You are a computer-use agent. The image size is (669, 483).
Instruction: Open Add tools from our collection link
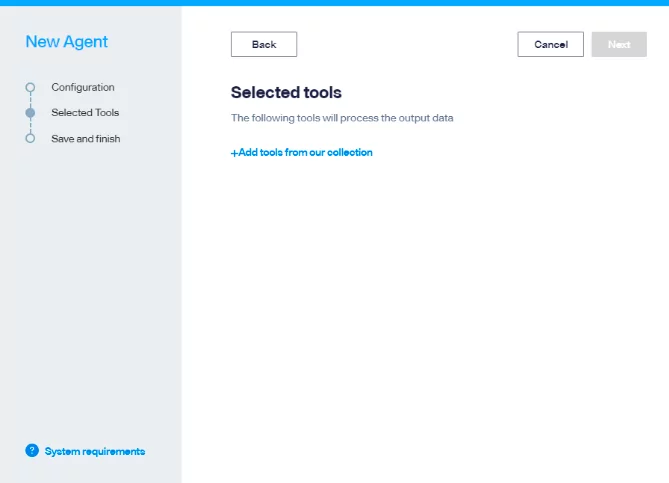[x=305, y=153]
